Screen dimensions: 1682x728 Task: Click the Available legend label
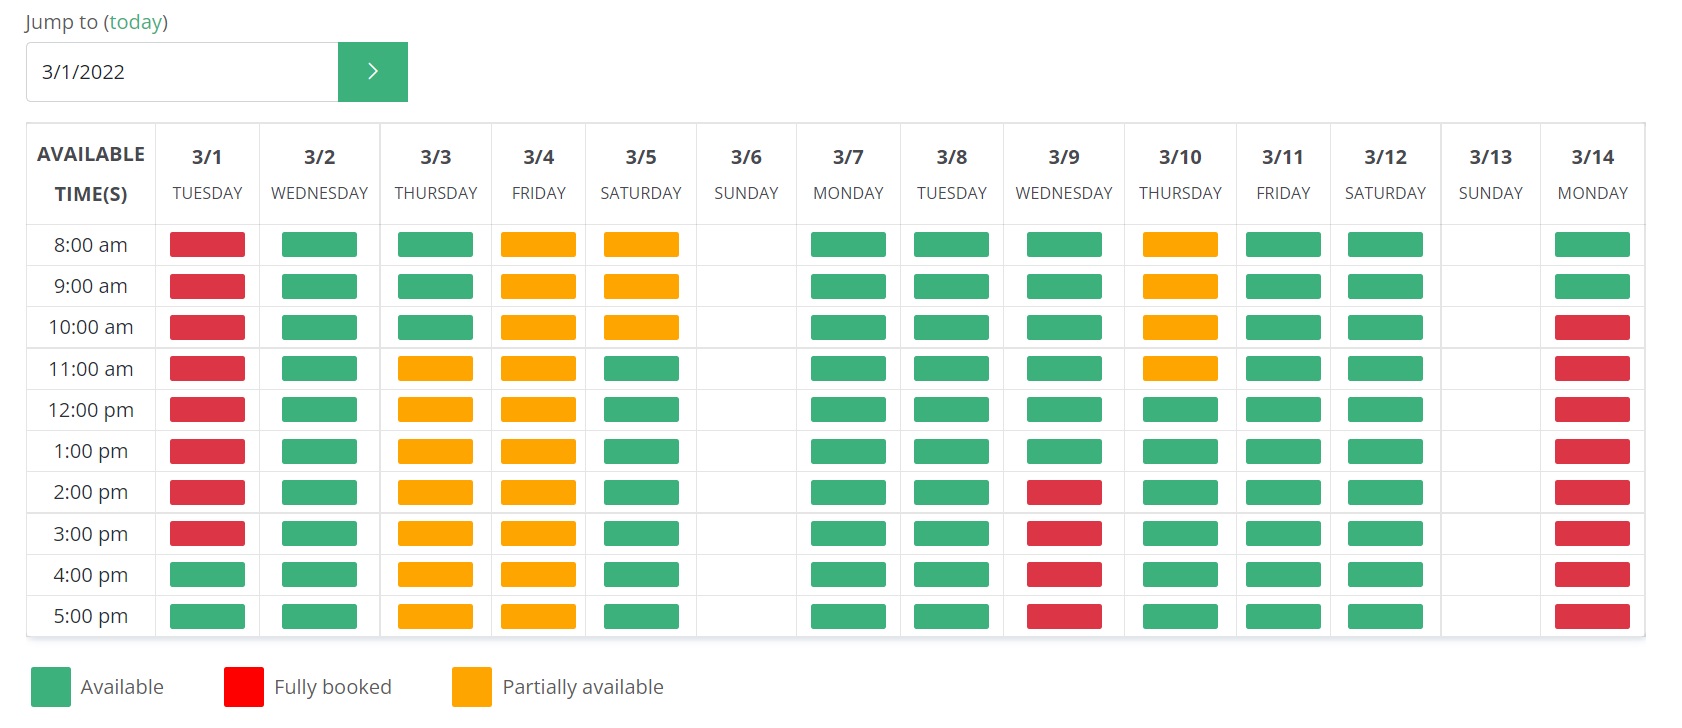(122, 687)
